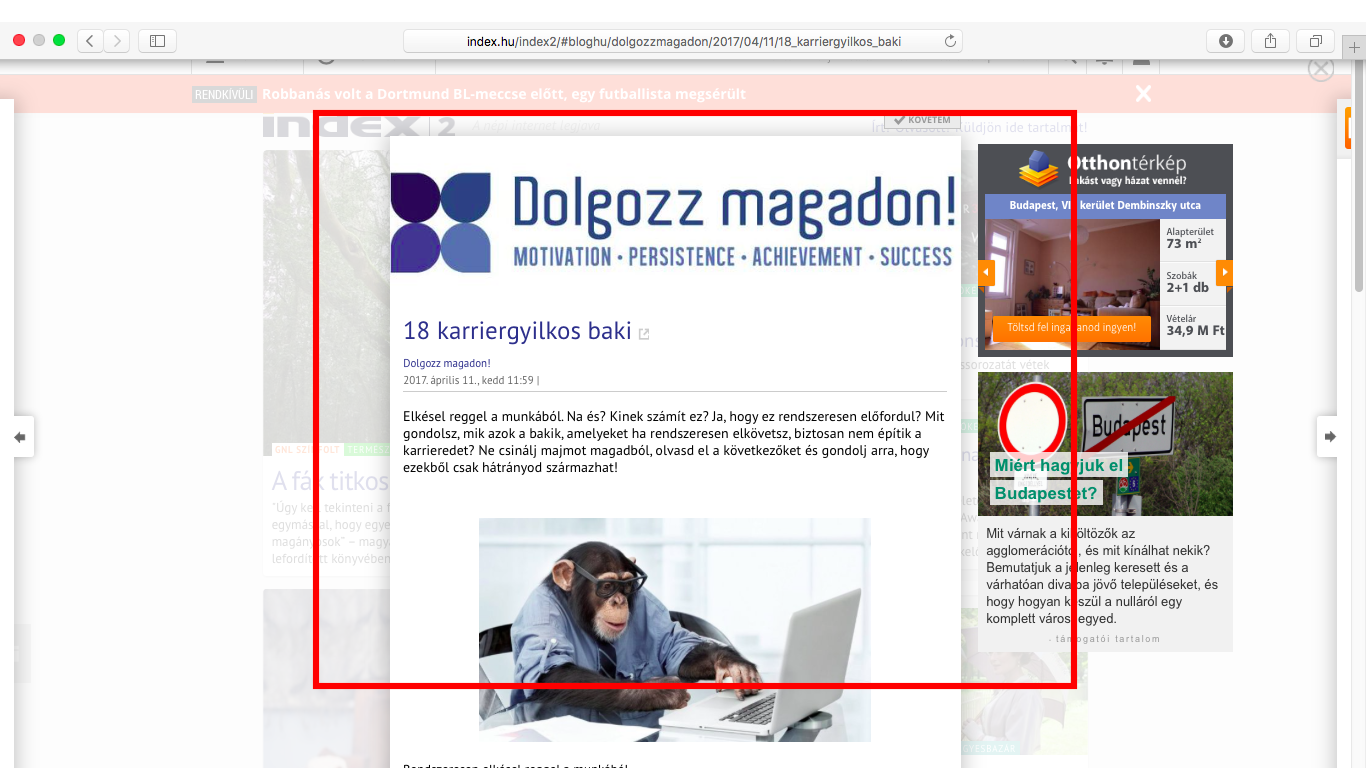Click 'Töltsd fel ingatlanod ingyen!' orange button

pyautogui.click(x=1072, y=328)
